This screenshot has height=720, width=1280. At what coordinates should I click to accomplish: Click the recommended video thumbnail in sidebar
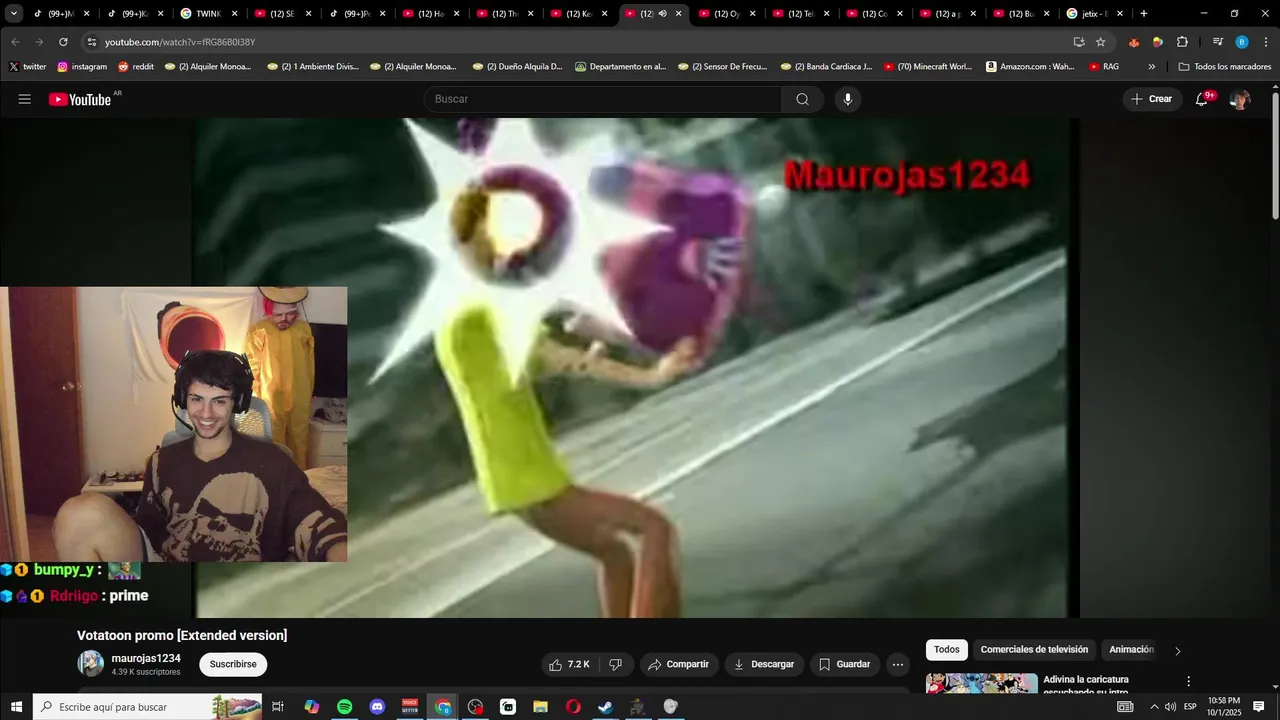pyautogui.click(x=981, y=683)
